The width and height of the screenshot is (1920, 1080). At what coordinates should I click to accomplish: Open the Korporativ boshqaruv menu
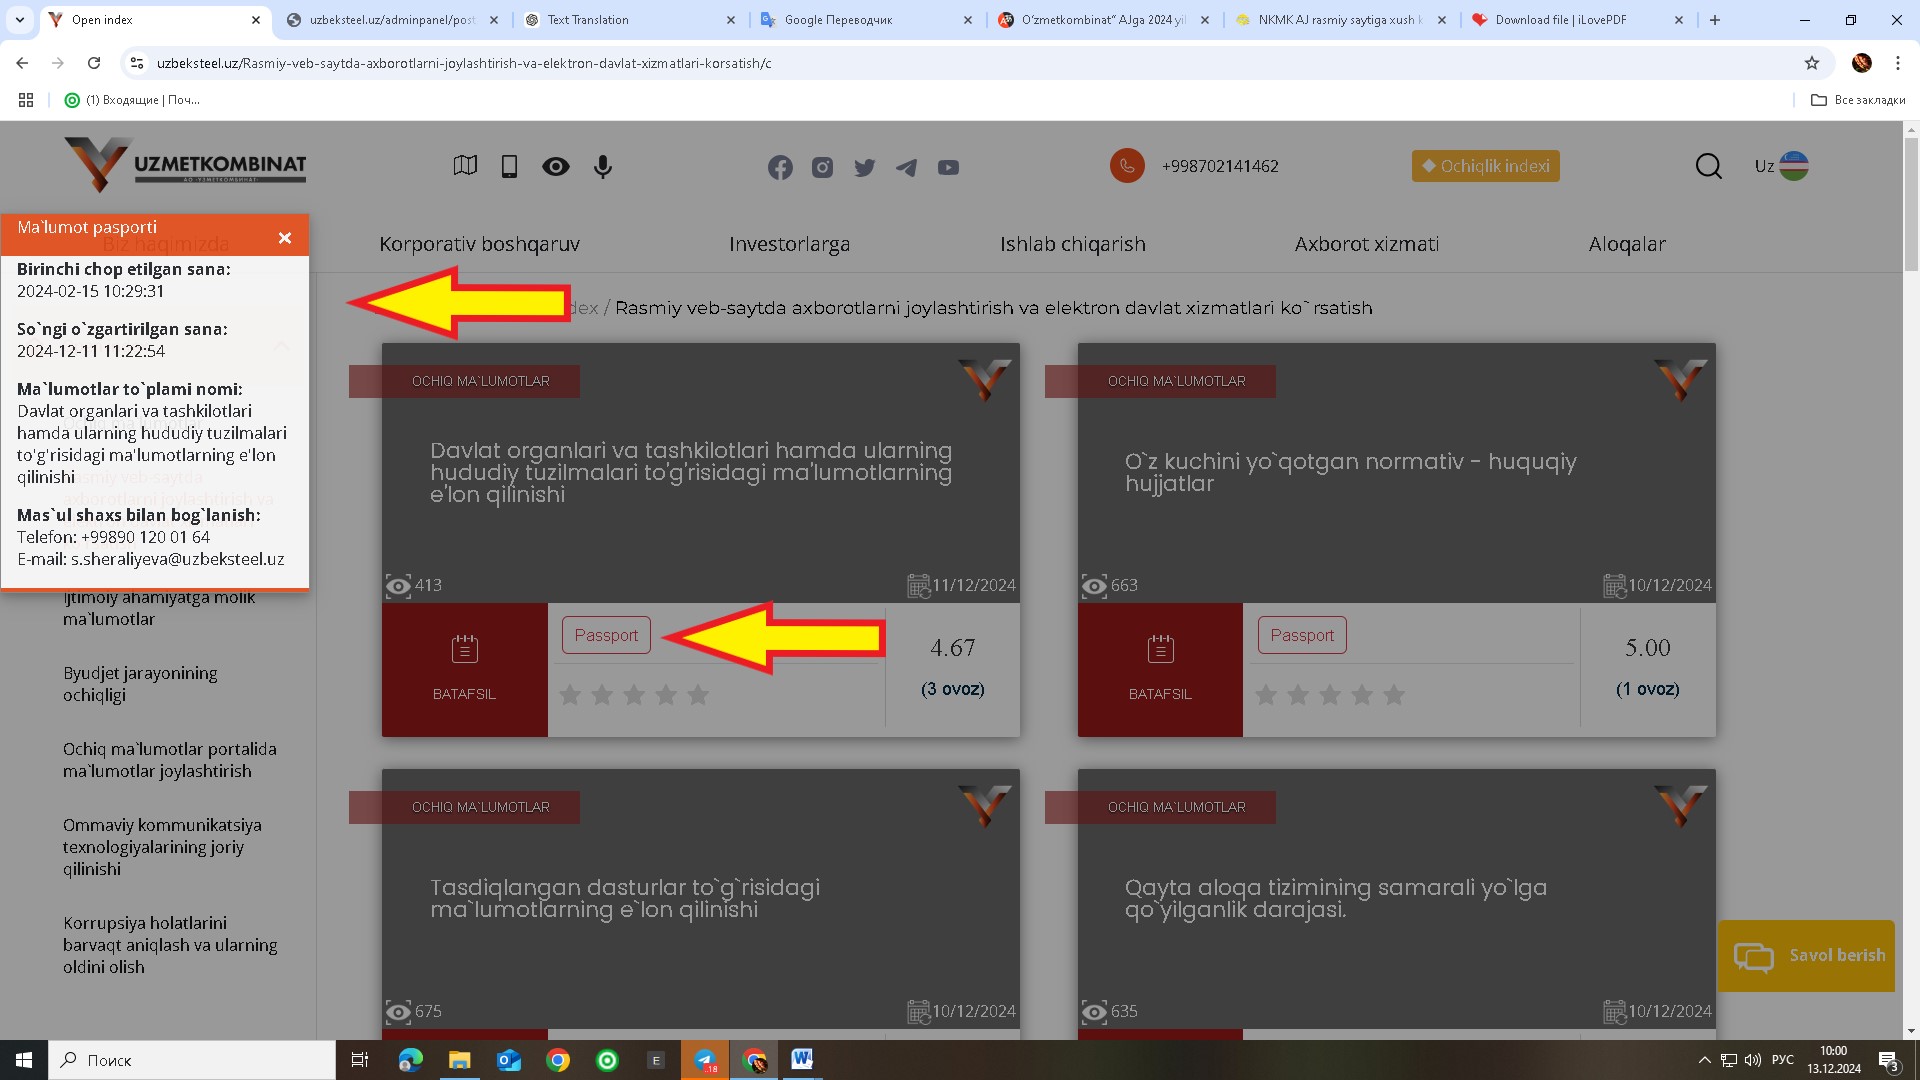[x=479, y=244]
